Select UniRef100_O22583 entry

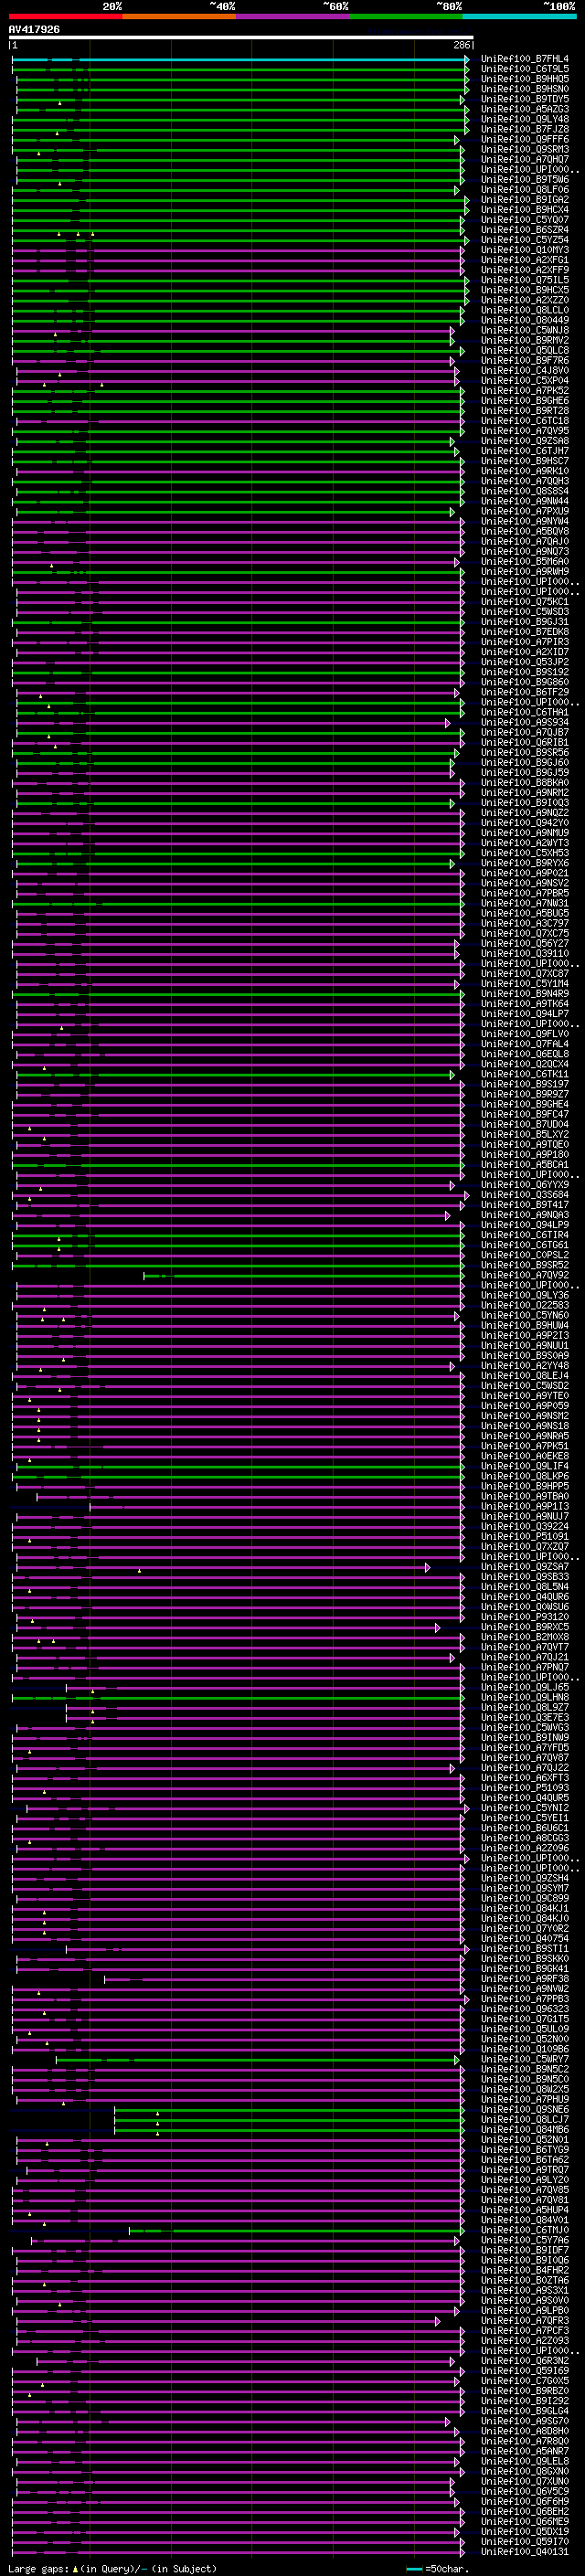(525, 1306)
